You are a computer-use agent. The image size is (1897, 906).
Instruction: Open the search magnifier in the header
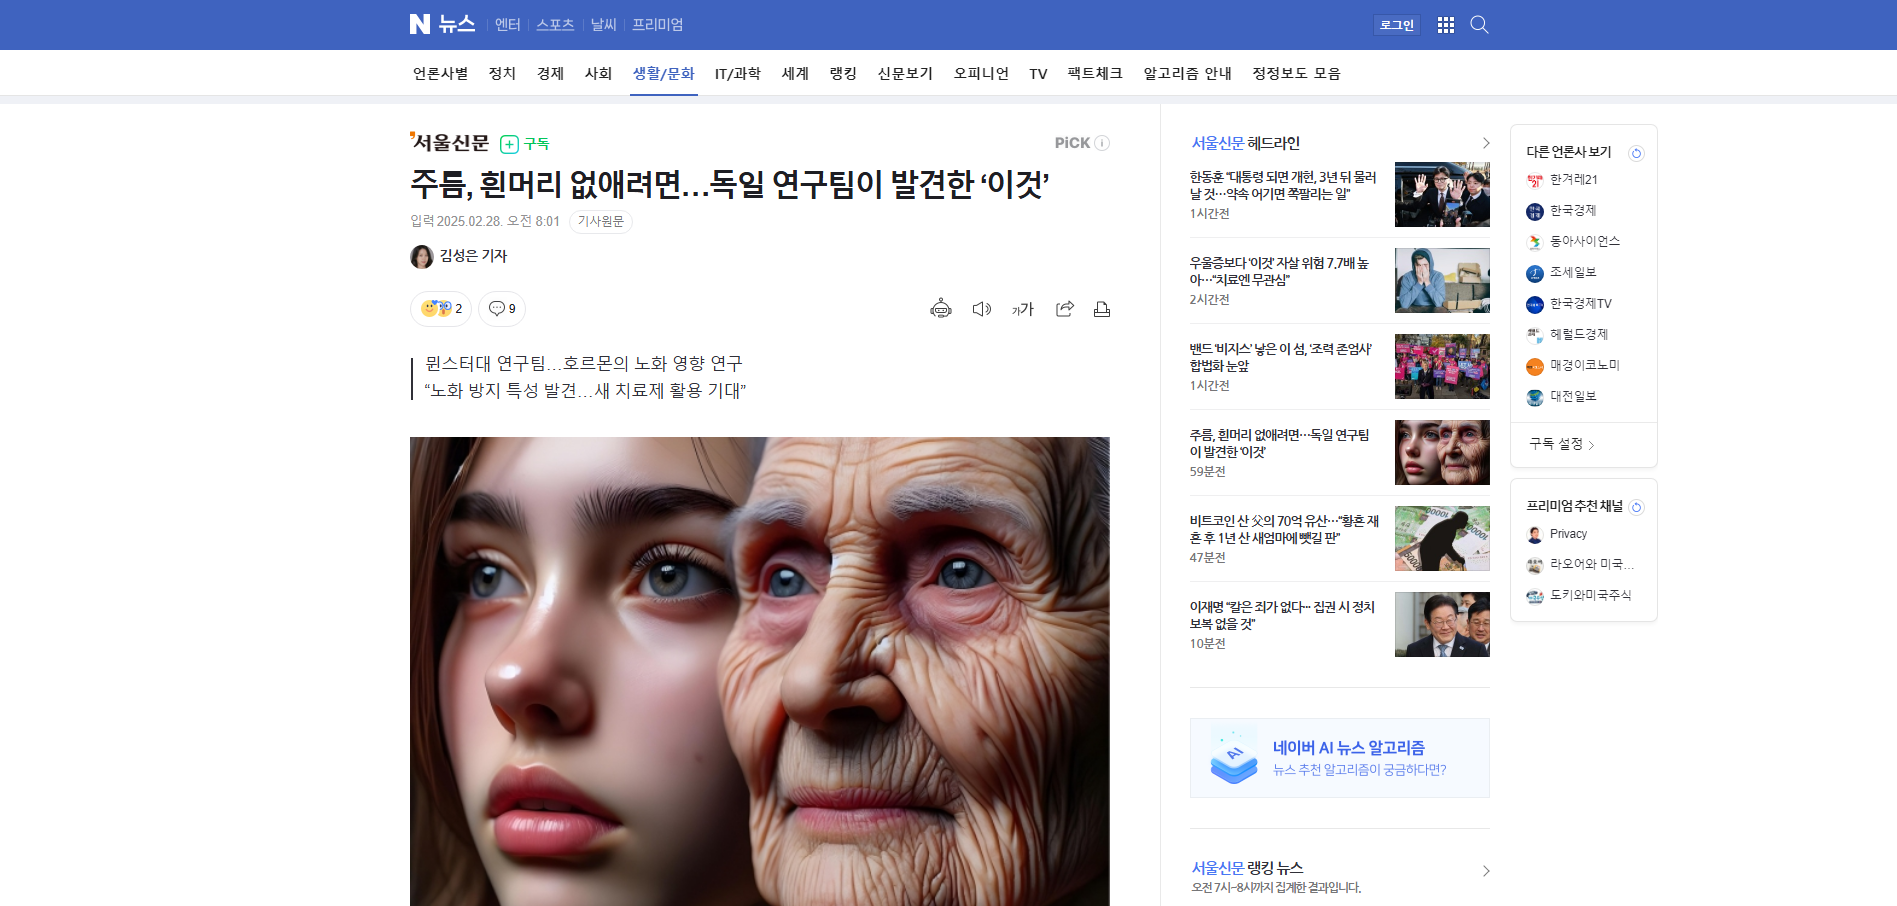1479,25
